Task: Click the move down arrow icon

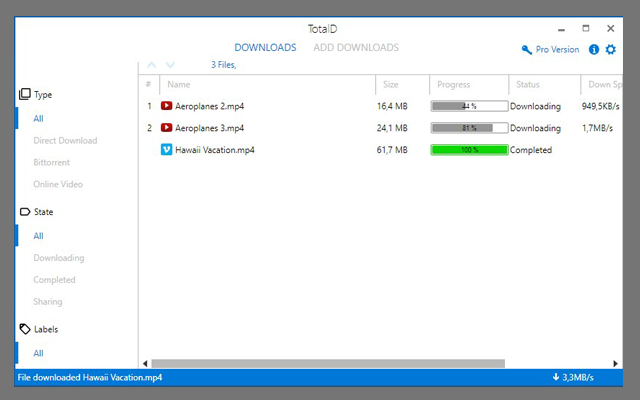Action: (170, 65)
